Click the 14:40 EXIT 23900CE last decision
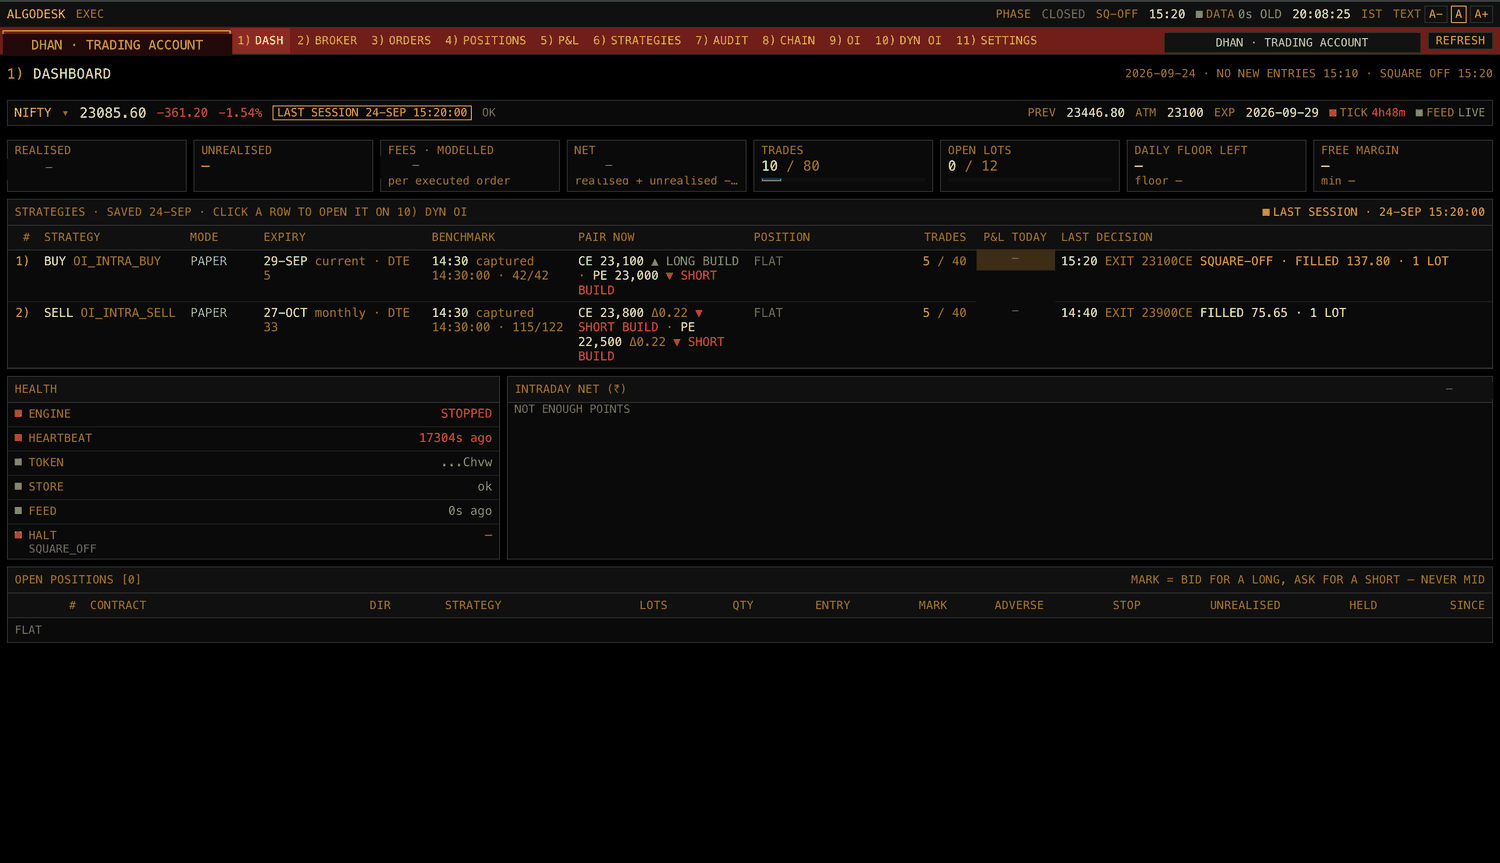 1203,313
